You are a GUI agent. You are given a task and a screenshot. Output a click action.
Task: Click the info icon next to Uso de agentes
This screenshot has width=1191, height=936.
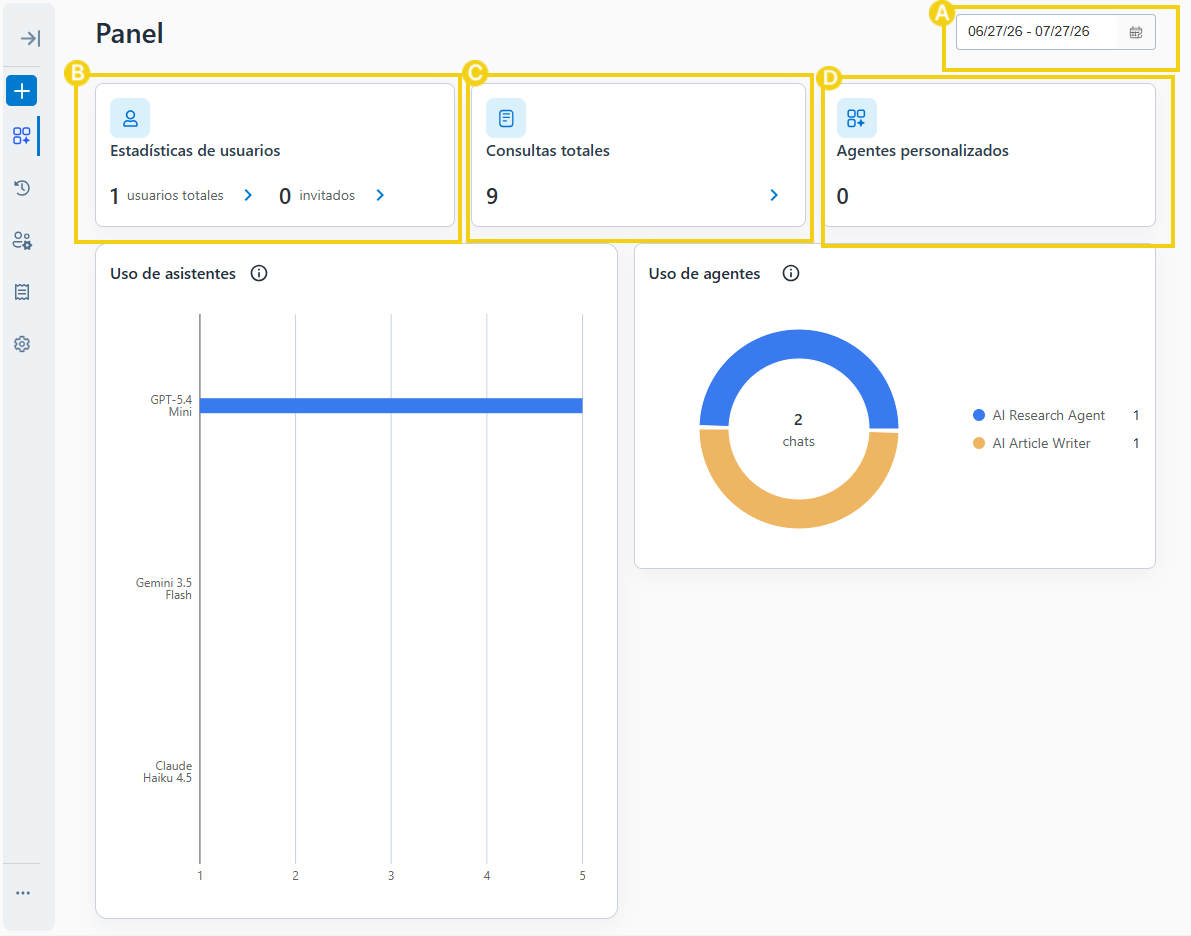[x=791, y=274]
